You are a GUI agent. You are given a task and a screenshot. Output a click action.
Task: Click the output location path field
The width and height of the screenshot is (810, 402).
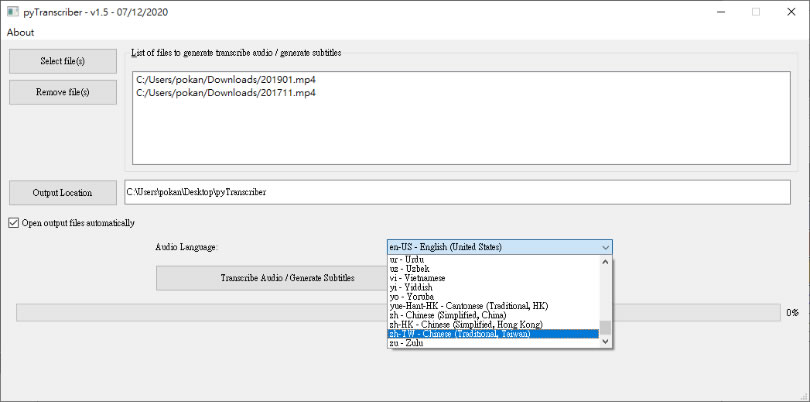(x=456, y=192)
